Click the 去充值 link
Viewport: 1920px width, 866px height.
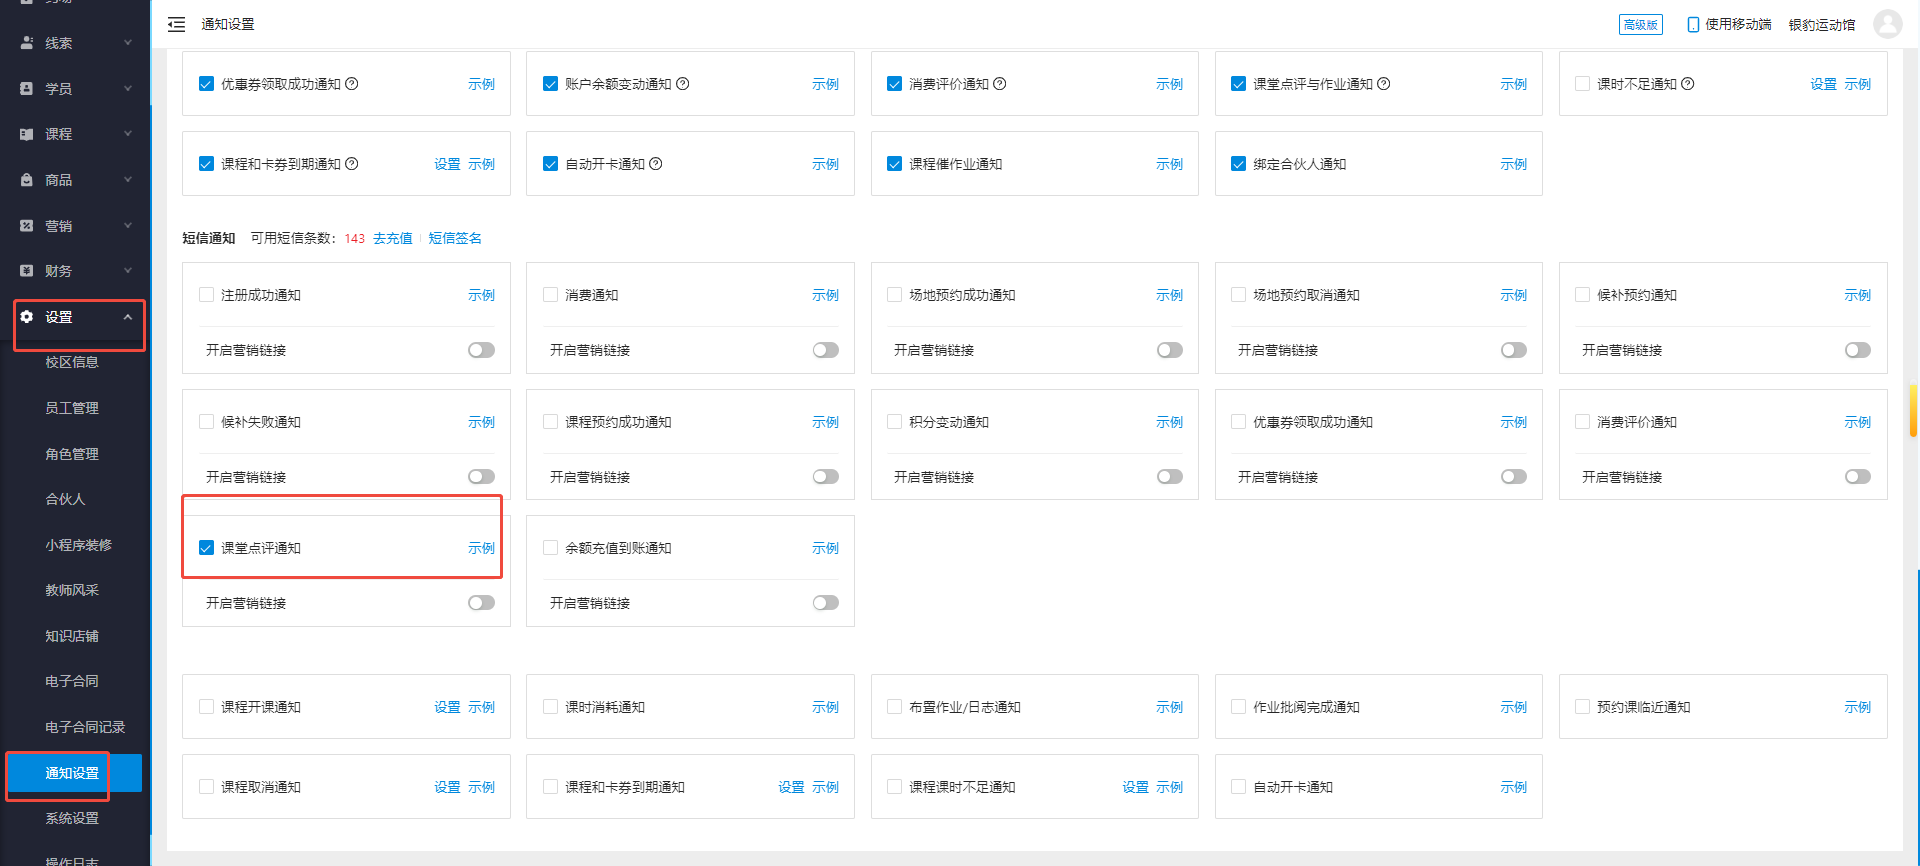point(392,238)
